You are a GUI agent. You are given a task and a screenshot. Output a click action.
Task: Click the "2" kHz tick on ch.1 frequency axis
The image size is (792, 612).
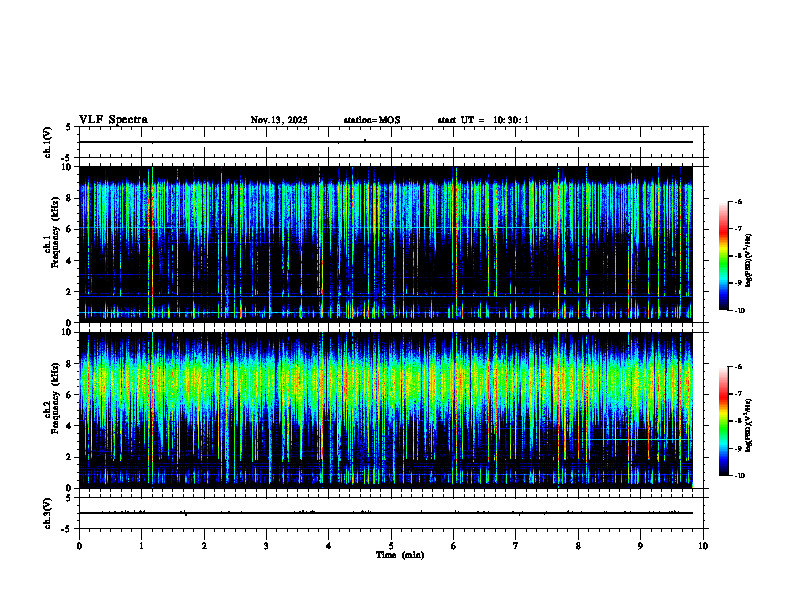(x=69, y=291)
